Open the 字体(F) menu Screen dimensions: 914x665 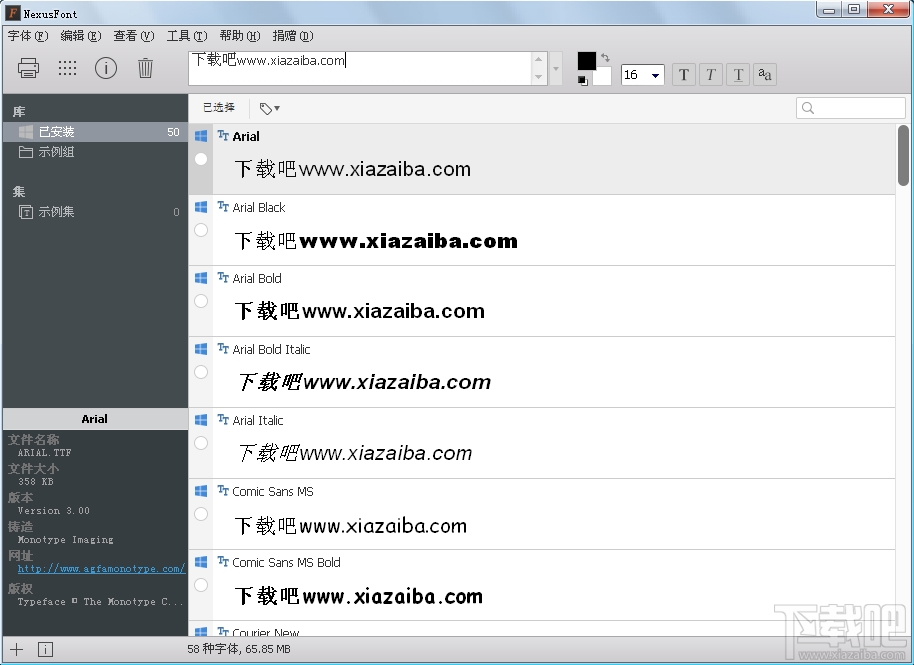click(28, 36)
